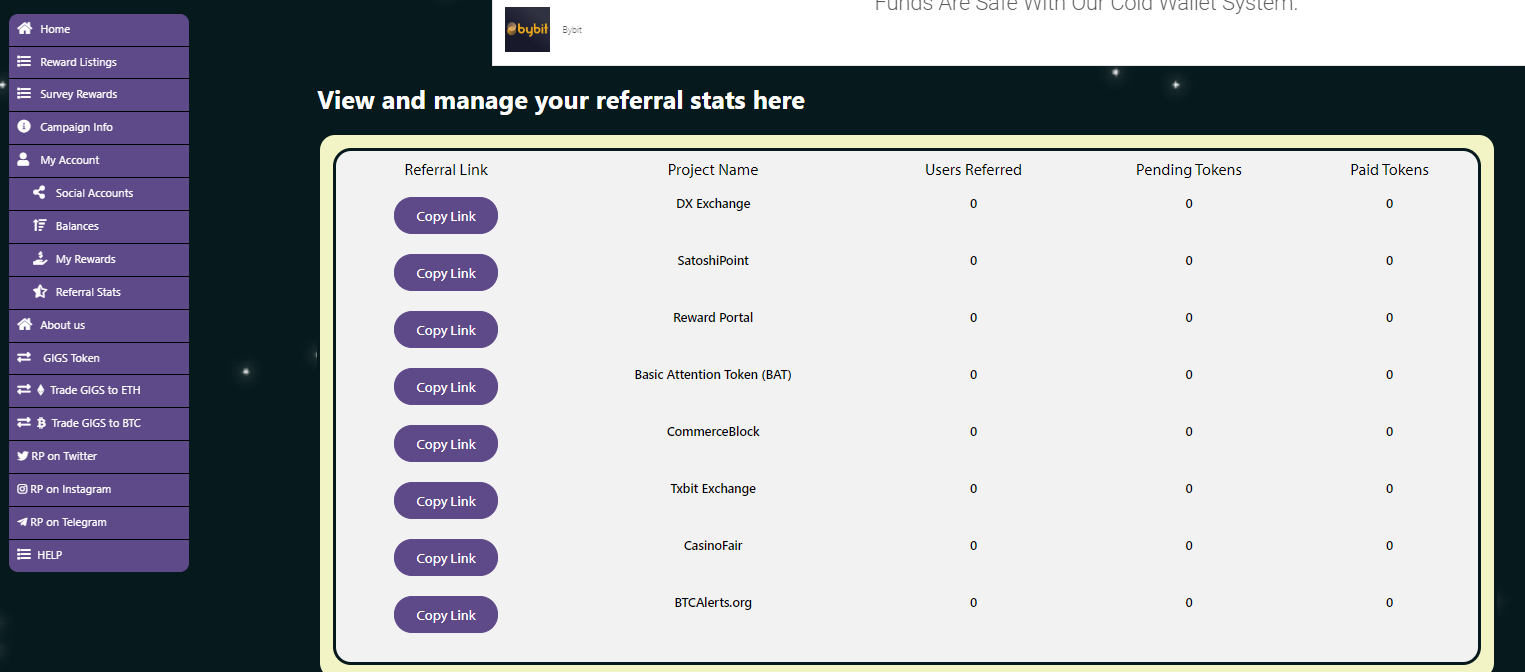Screen dimensions: 1525x672
Task: Click the My Account user icon
Action: (24, 160)
